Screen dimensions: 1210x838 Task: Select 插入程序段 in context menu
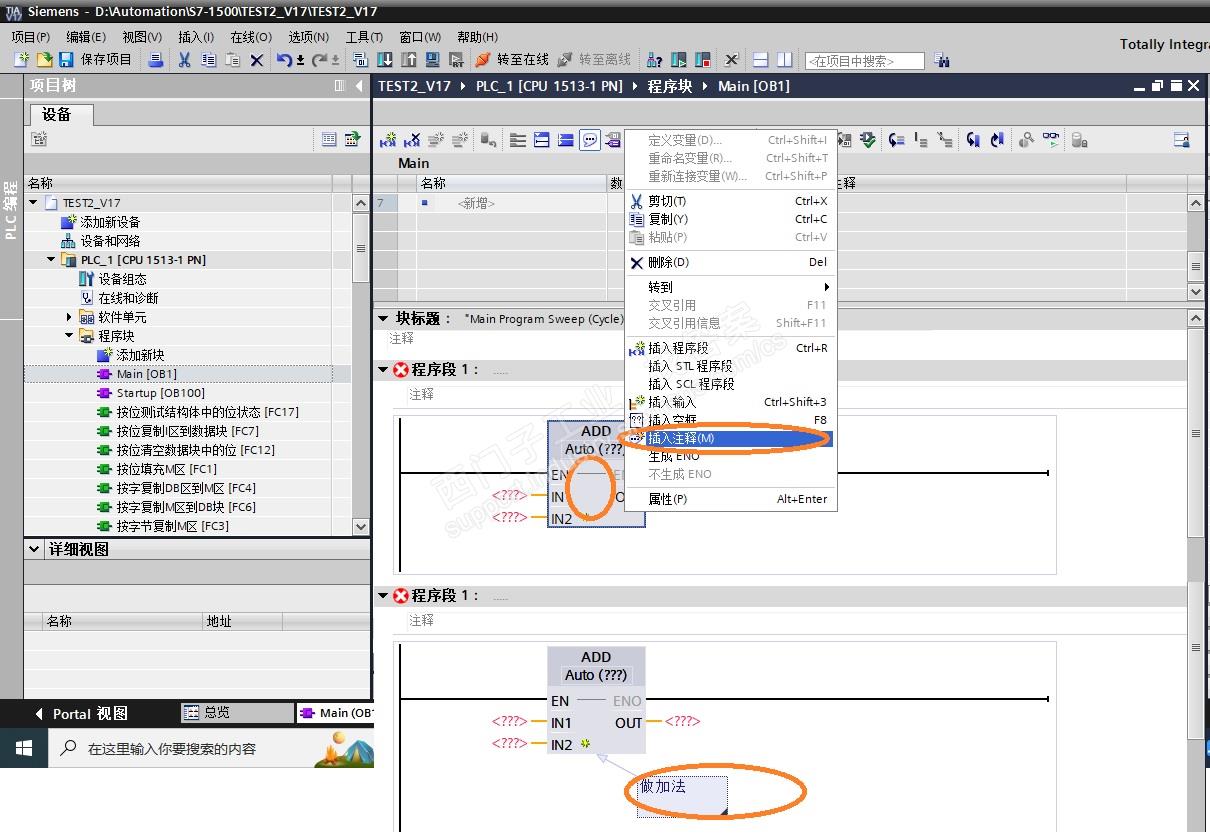(x=730, y=348)
